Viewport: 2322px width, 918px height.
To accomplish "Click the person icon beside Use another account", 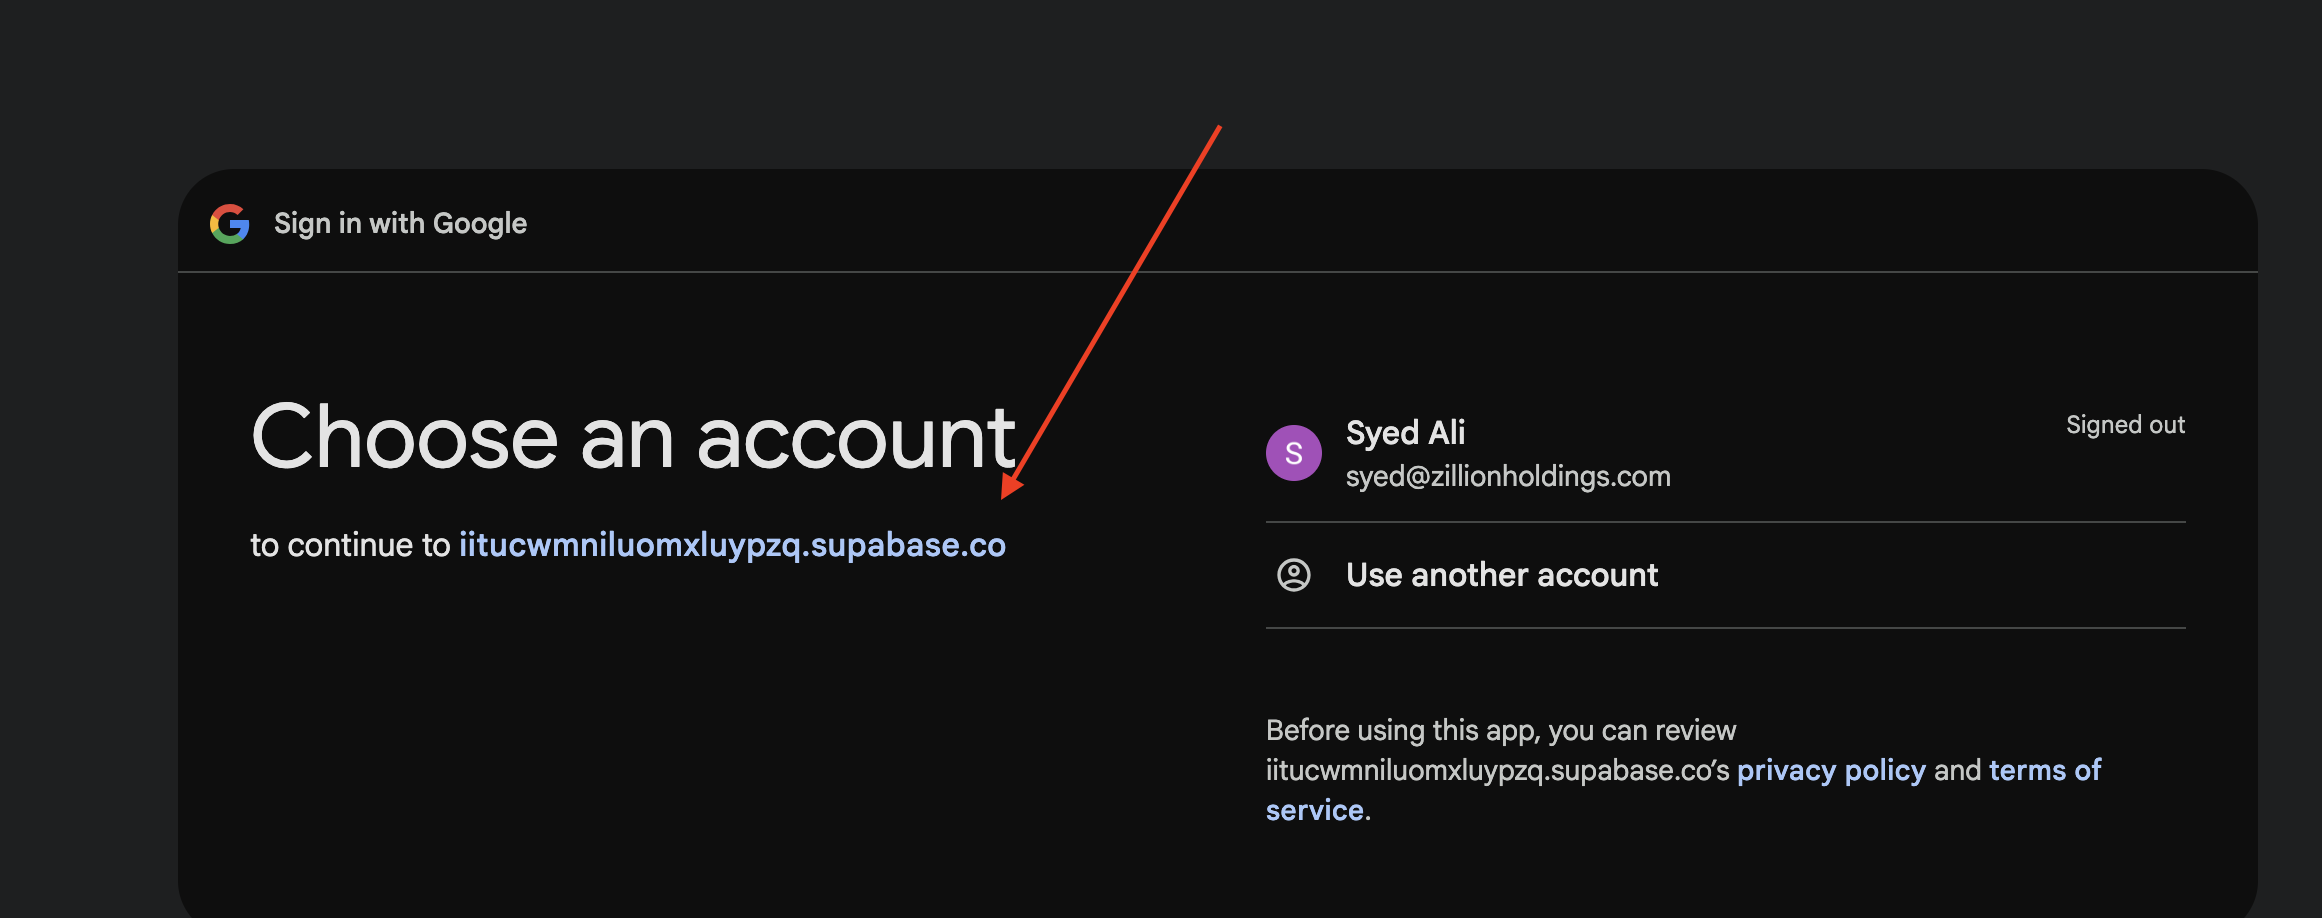I will [1293, 575].
